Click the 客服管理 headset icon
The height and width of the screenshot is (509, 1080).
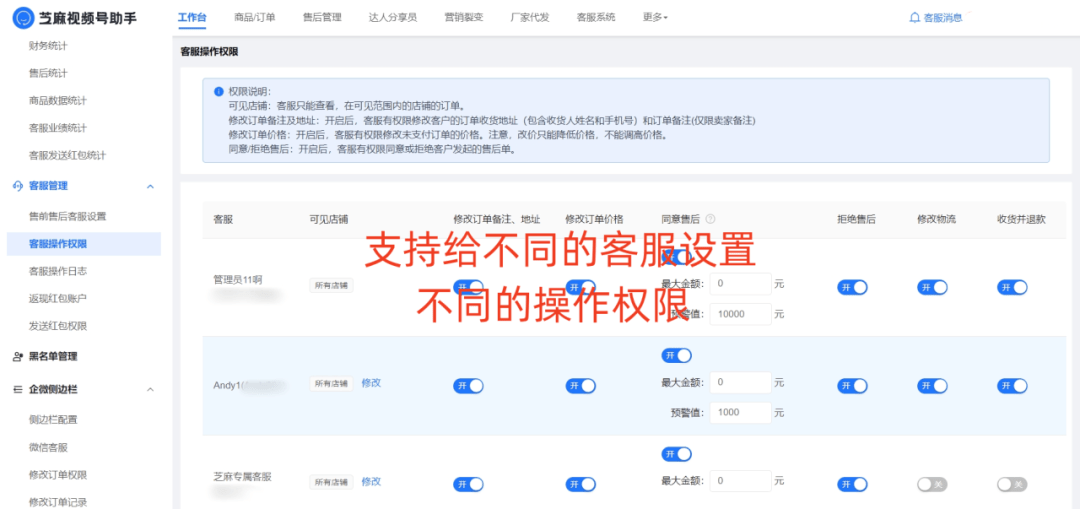(18, 186)
